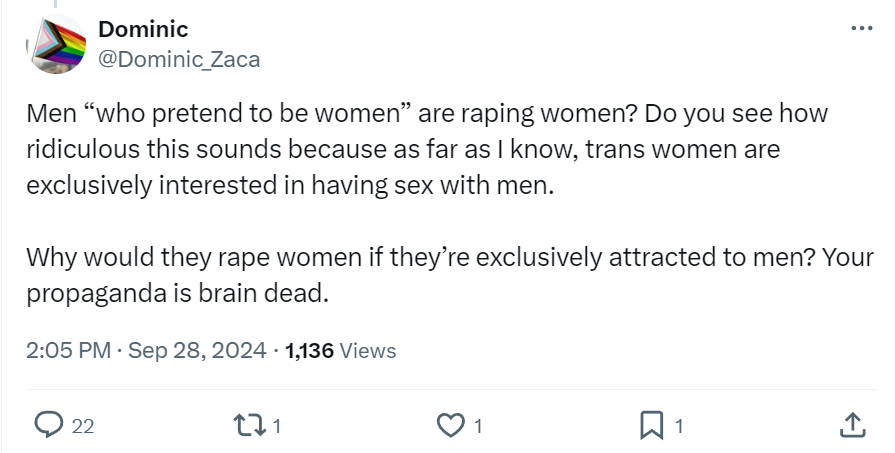Click the reply speech bubble icon

pos(49,425)
